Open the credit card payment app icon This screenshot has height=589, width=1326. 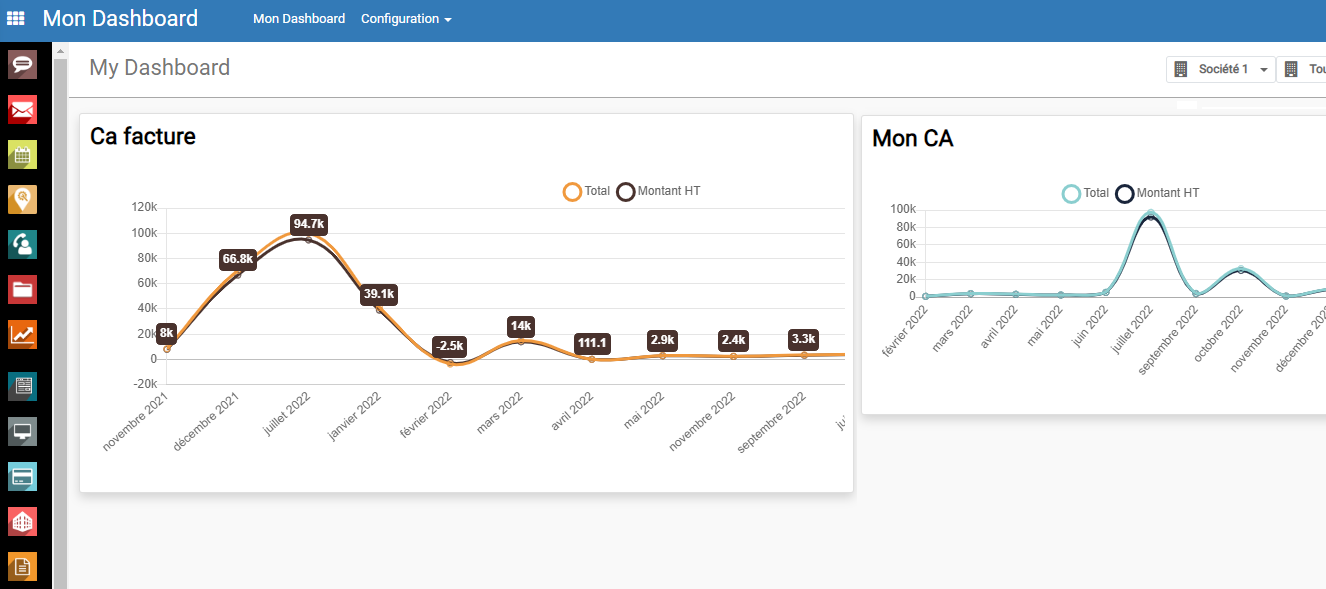22,477
